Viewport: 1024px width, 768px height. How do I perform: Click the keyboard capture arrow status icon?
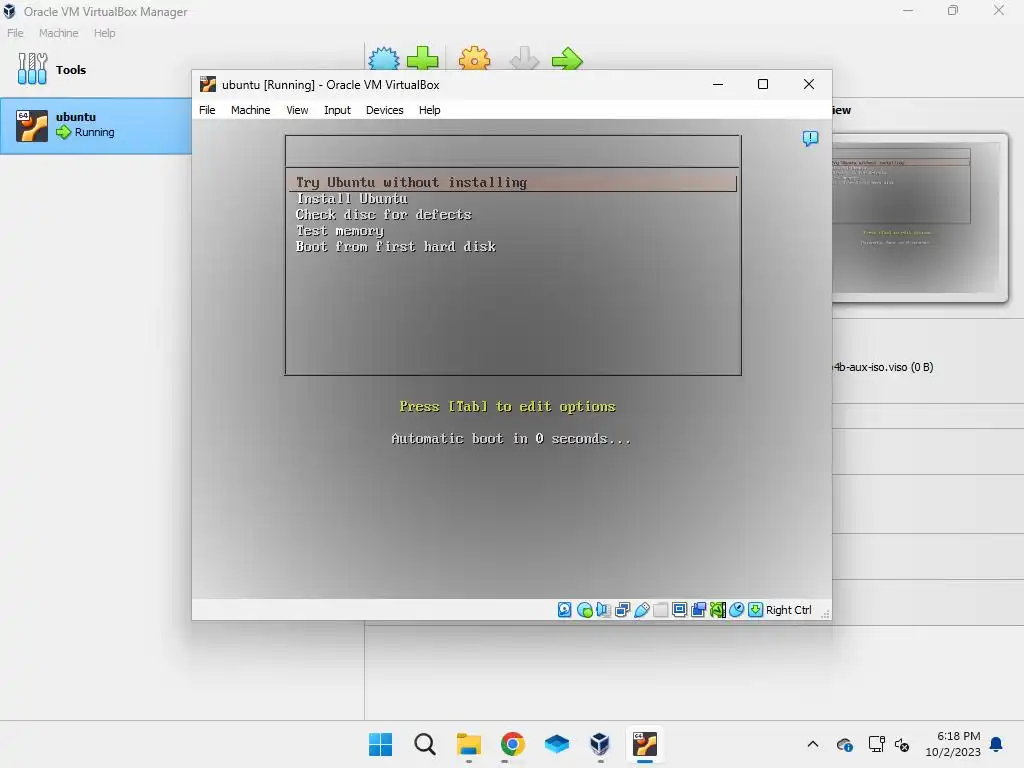point(755,610)
